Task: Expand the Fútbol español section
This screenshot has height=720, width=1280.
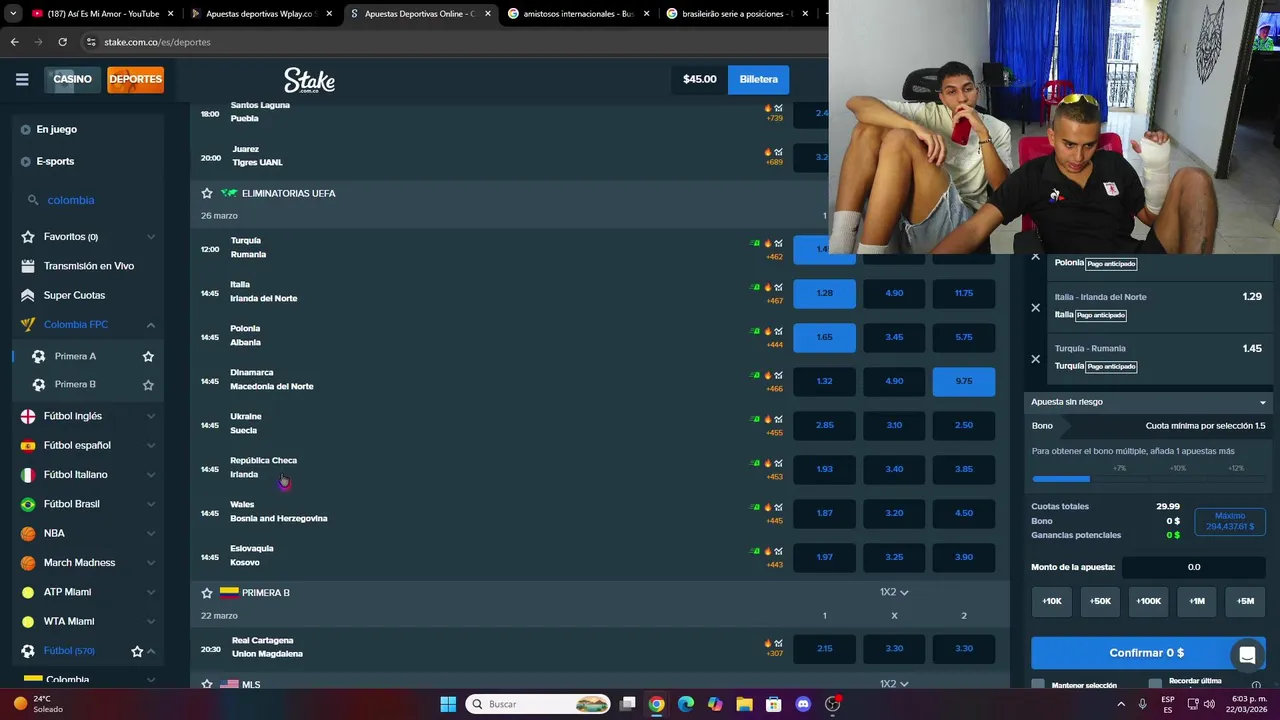Action: 151,445
